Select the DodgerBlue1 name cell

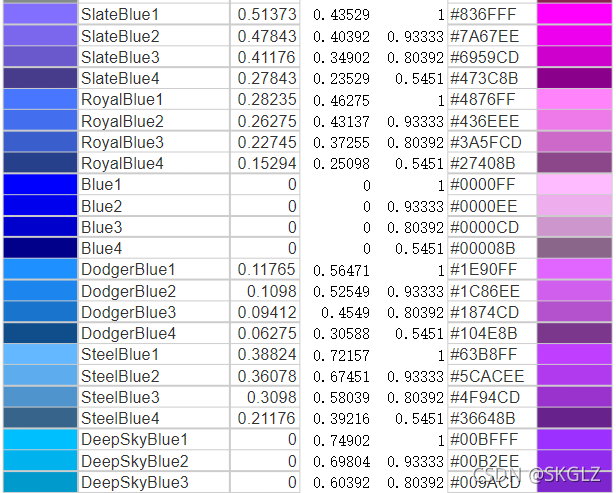154,269
